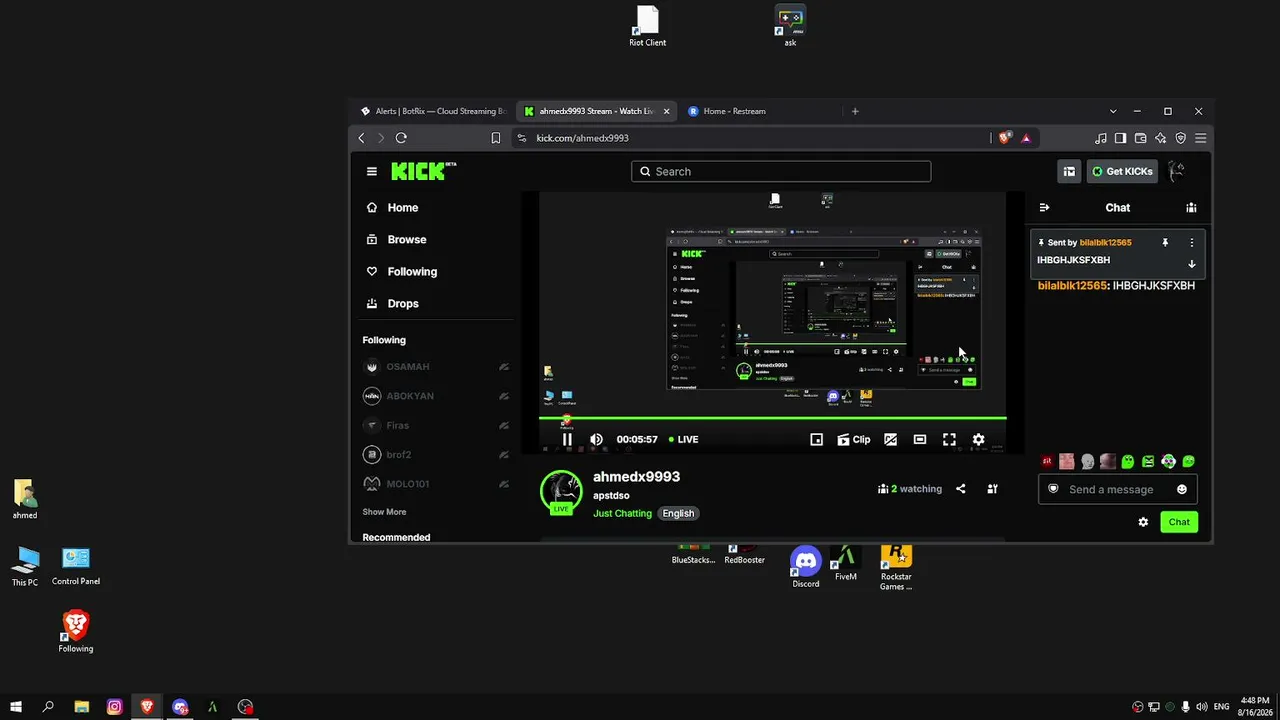Screen dimensions: 1280x720
Task: Click the green Chat send button
Action: pos(1179,522)
